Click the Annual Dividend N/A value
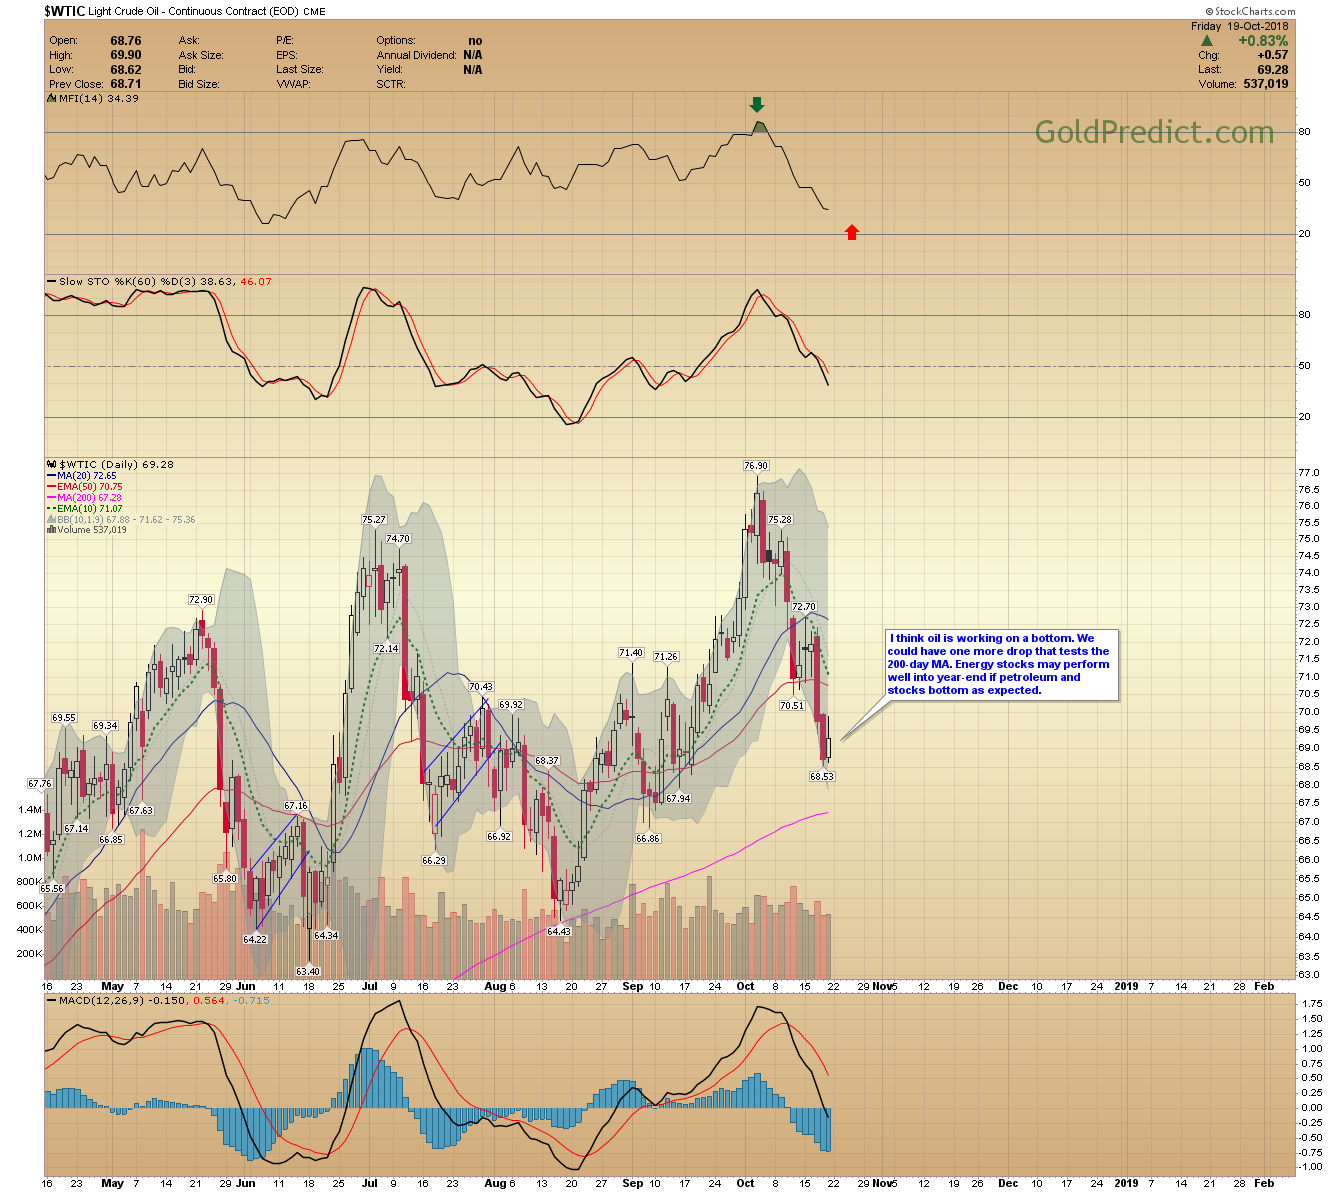1340x1192 pixels. (x=473, y=55)
